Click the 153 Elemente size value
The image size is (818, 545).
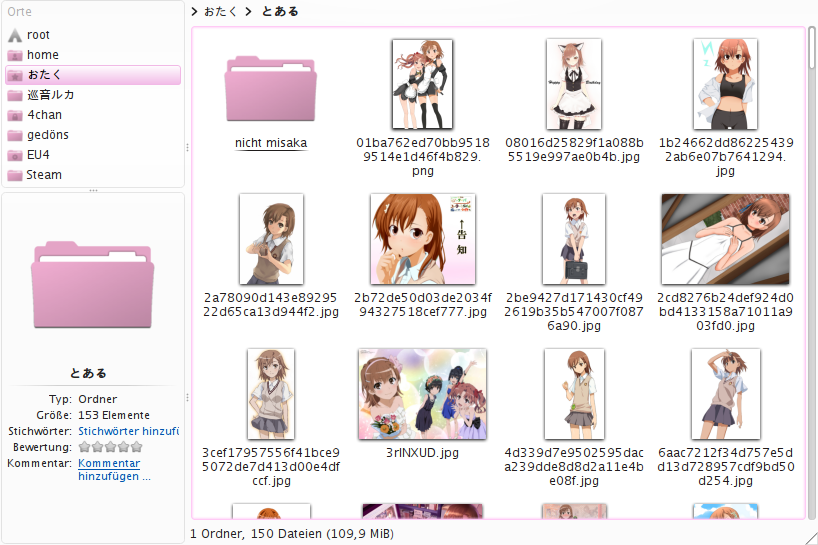pos(114,415)
